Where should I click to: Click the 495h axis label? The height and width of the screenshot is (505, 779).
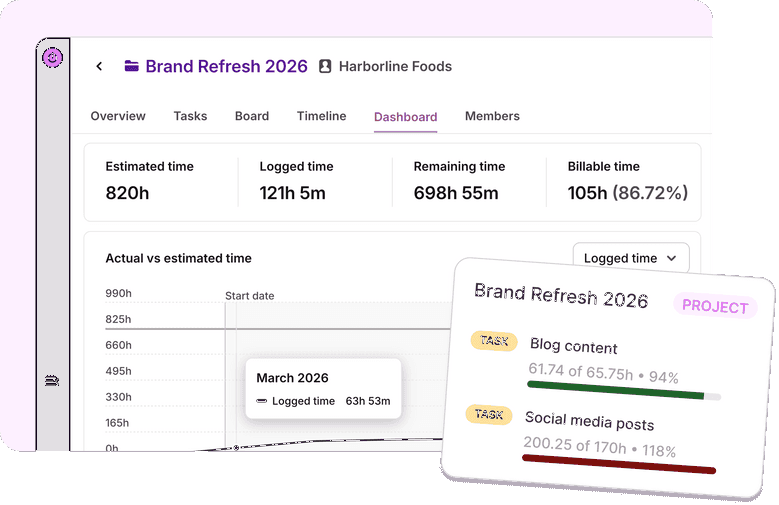pyautogui.click(x=118, y=371)
